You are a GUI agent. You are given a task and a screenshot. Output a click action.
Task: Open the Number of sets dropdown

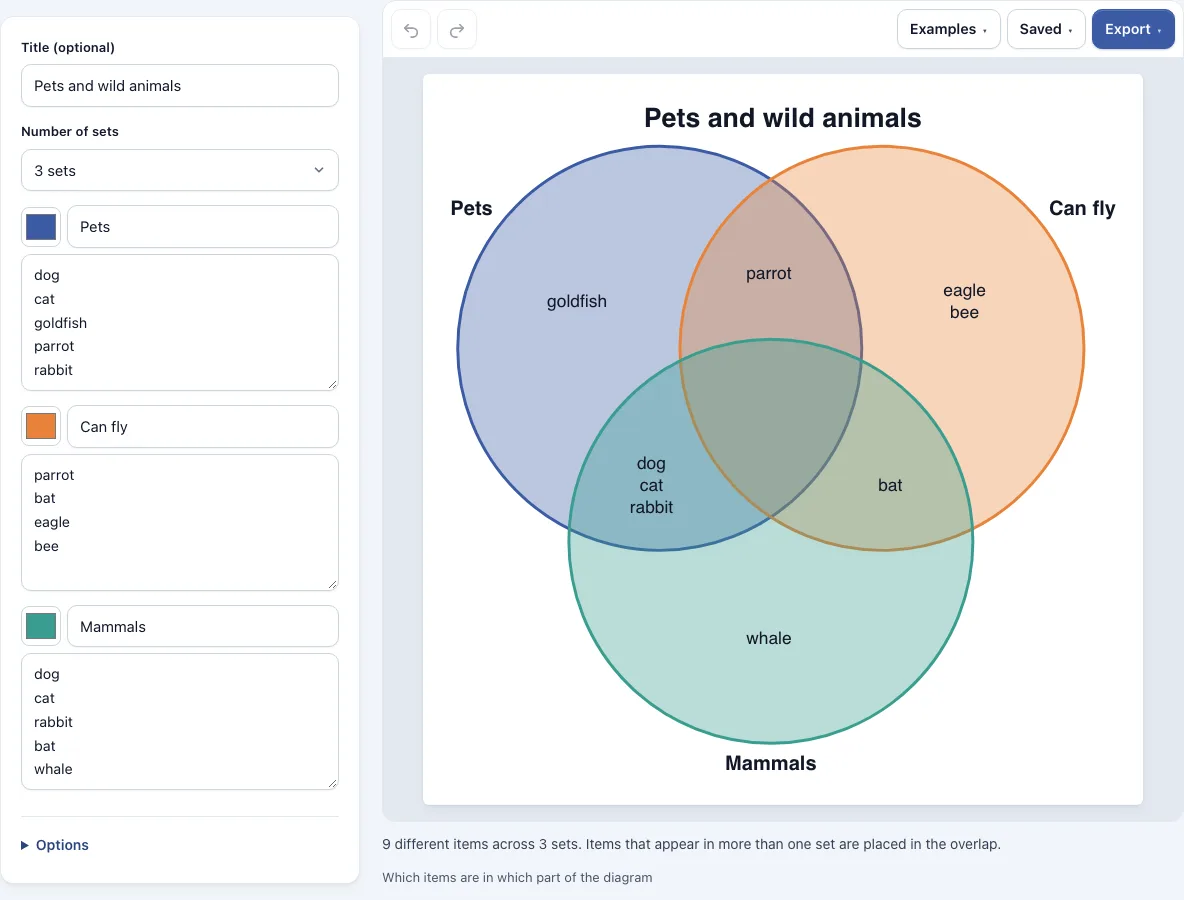point(180,171)
